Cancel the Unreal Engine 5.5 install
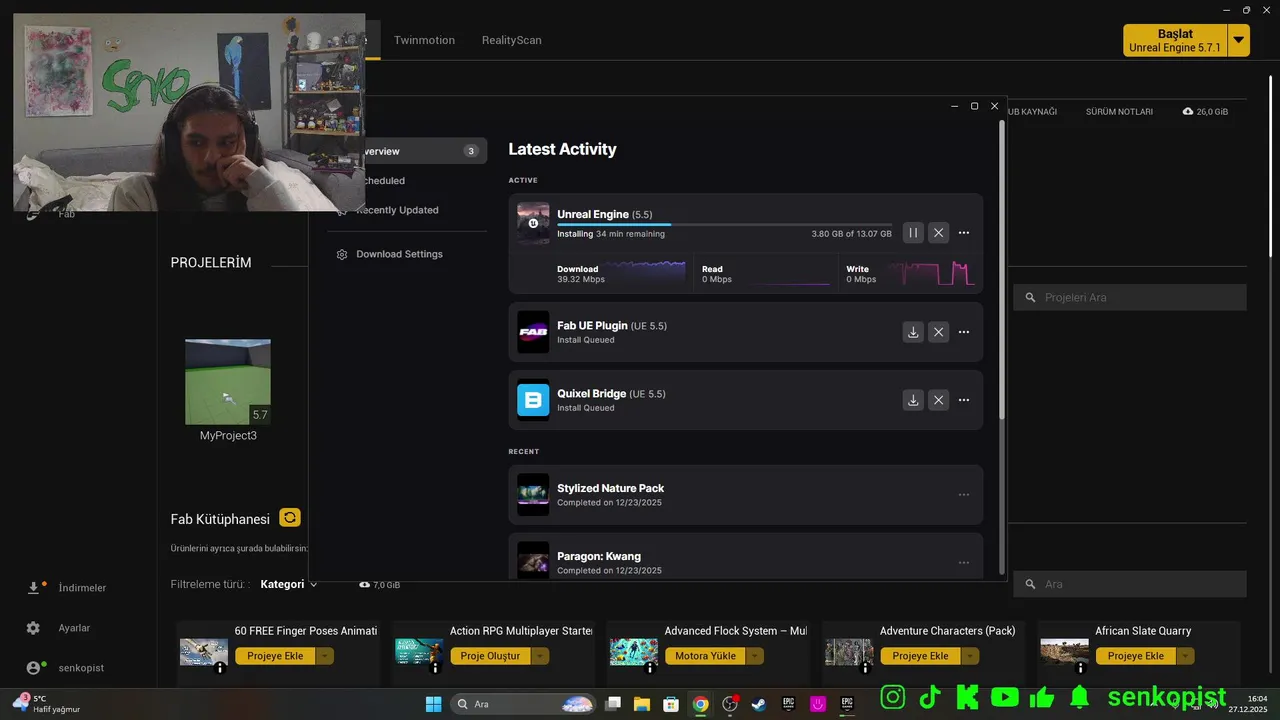Viewport: 1280px width, 720px height. pyautogui.click(x=938, y=233)
